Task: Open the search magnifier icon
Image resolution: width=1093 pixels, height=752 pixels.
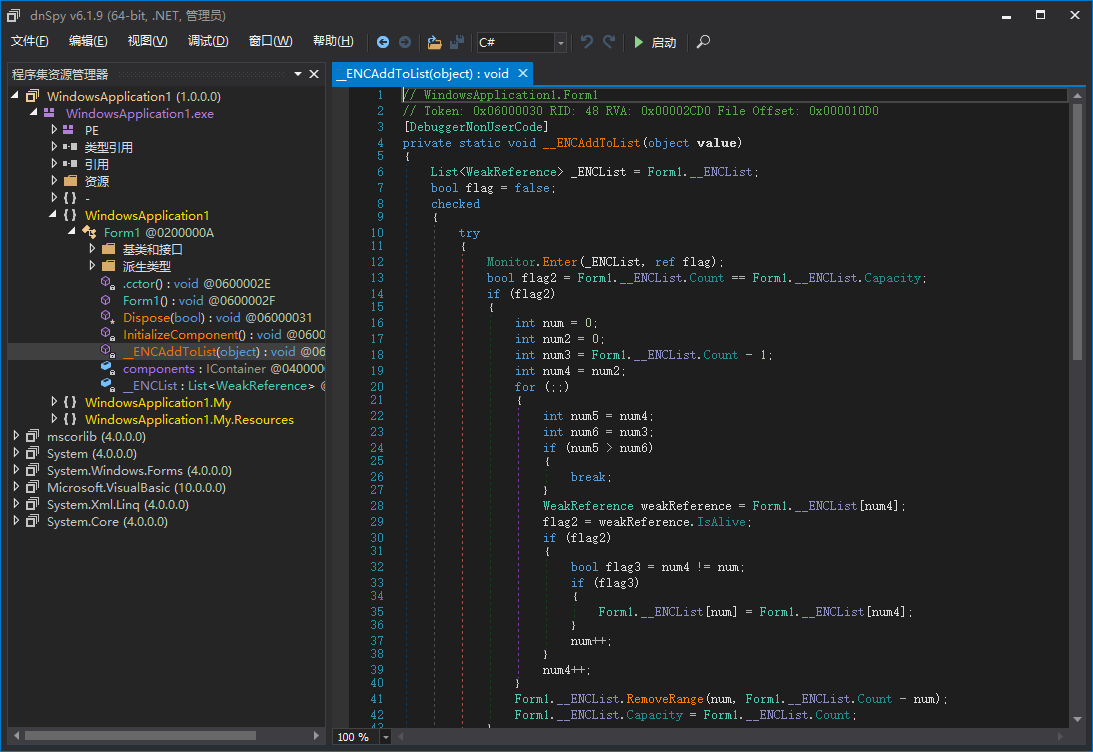Action: [x=703, y=42]
